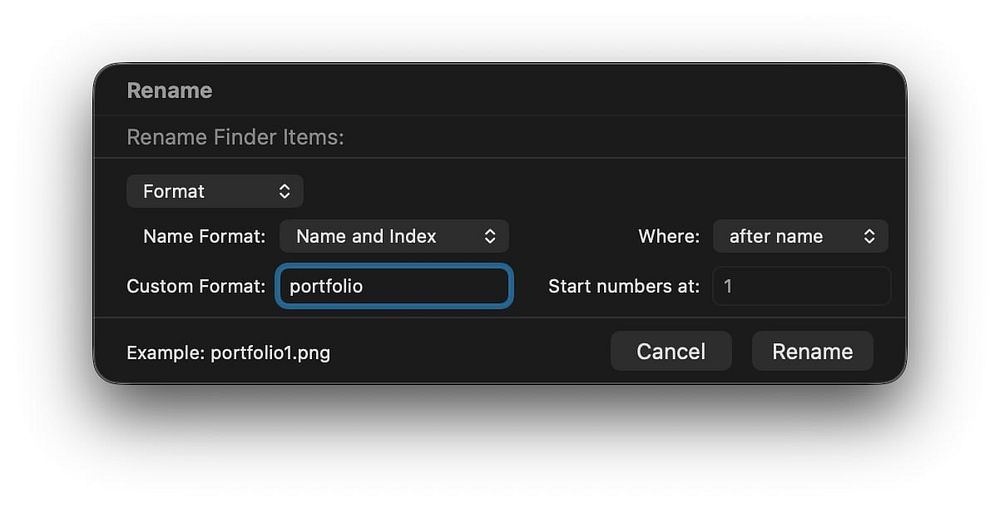Click the number 1 in start field
Screen dimensions: 1000x507
point(728,286)
